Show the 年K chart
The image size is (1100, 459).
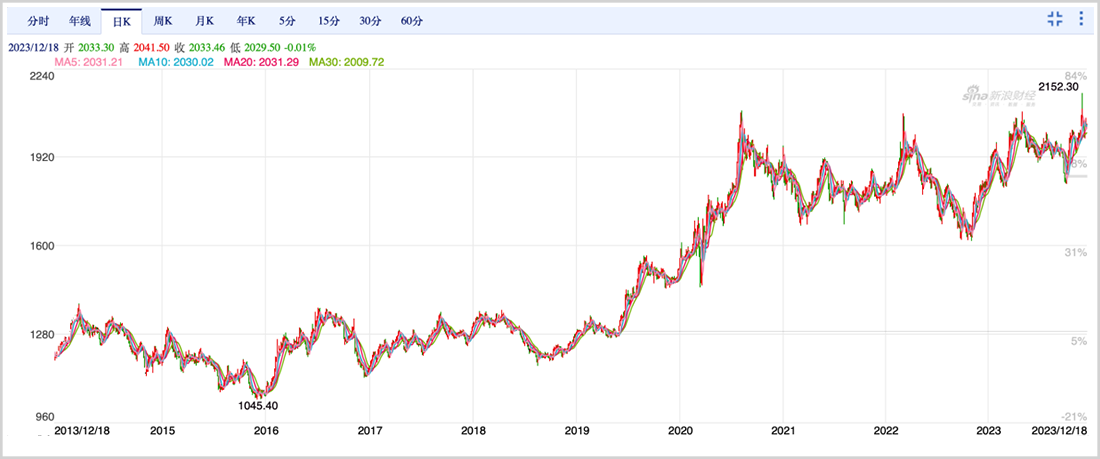coord(246,21)
